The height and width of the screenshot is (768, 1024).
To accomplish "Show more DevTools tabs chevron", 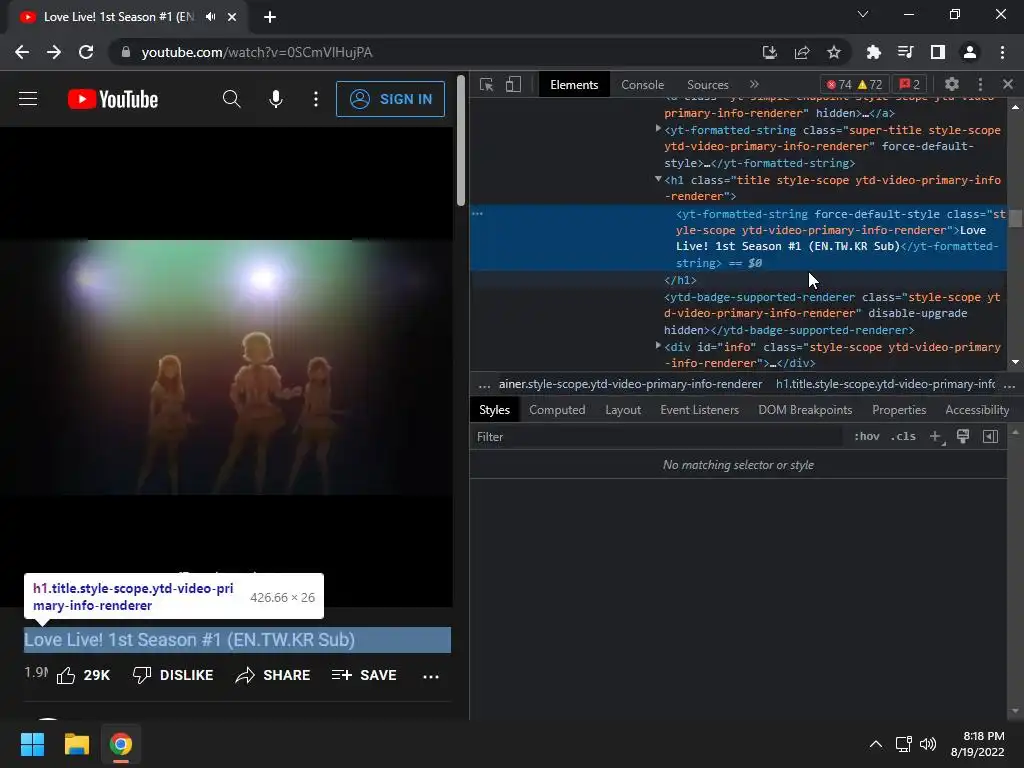I will (754, 84).
